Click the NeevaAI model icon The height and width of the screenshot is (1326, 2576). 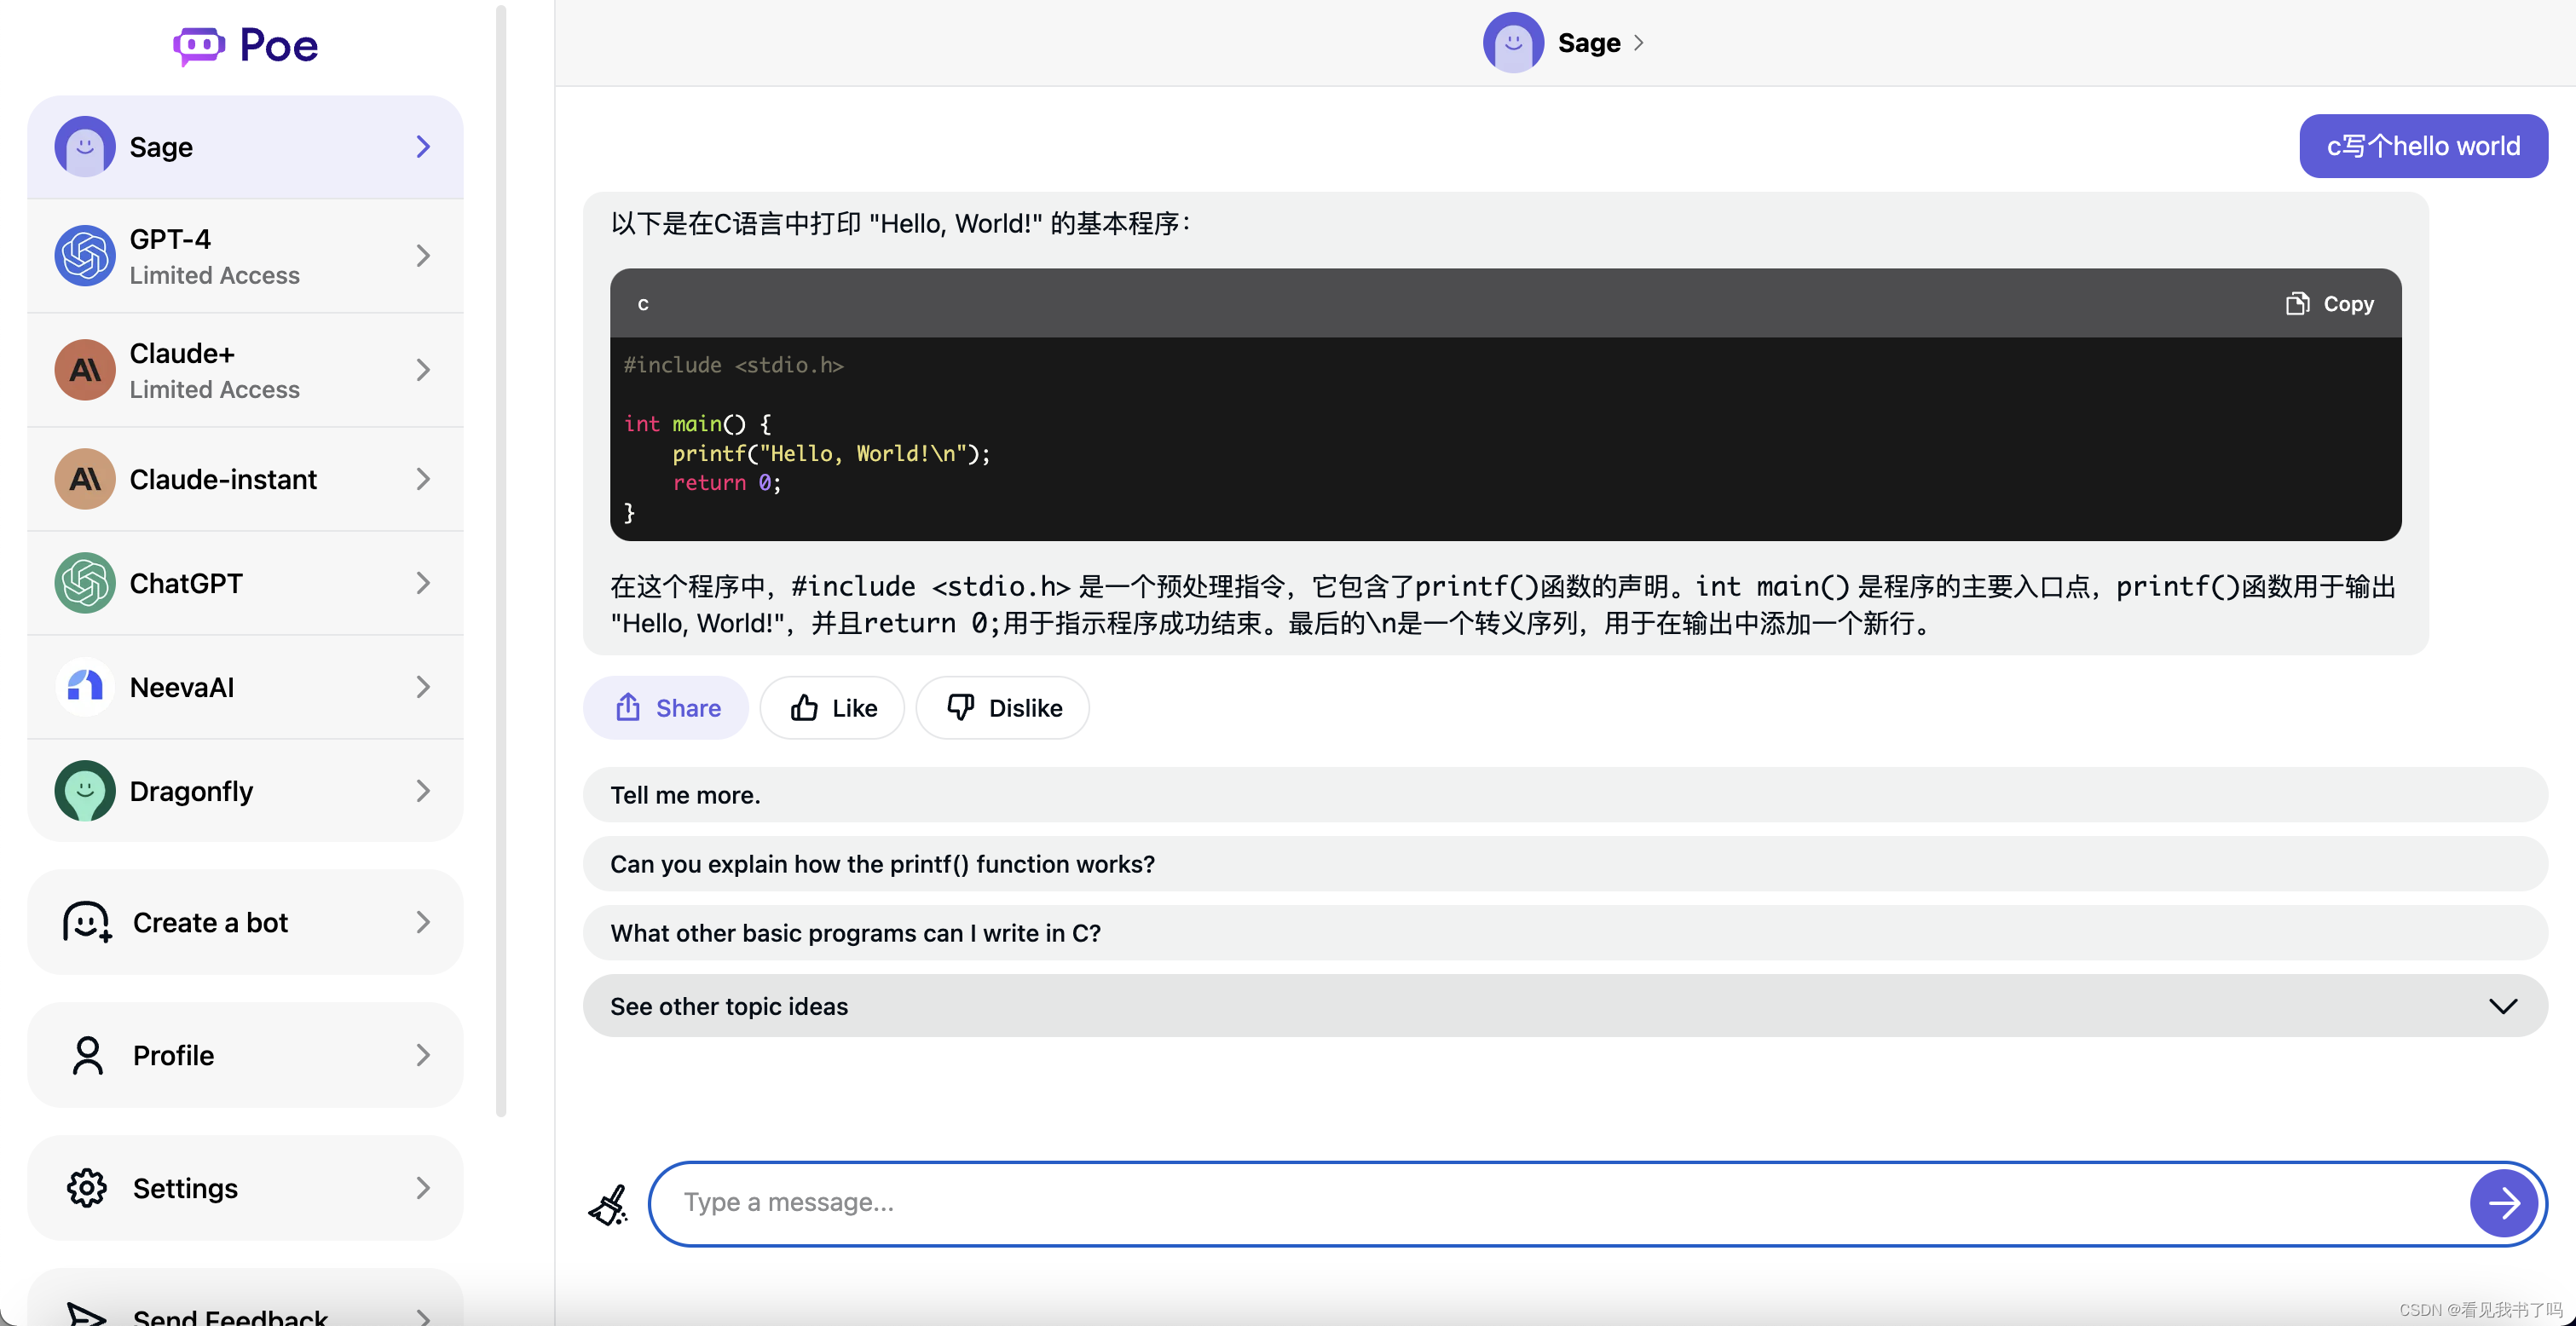pyautogui.click(x=83, y=685)
